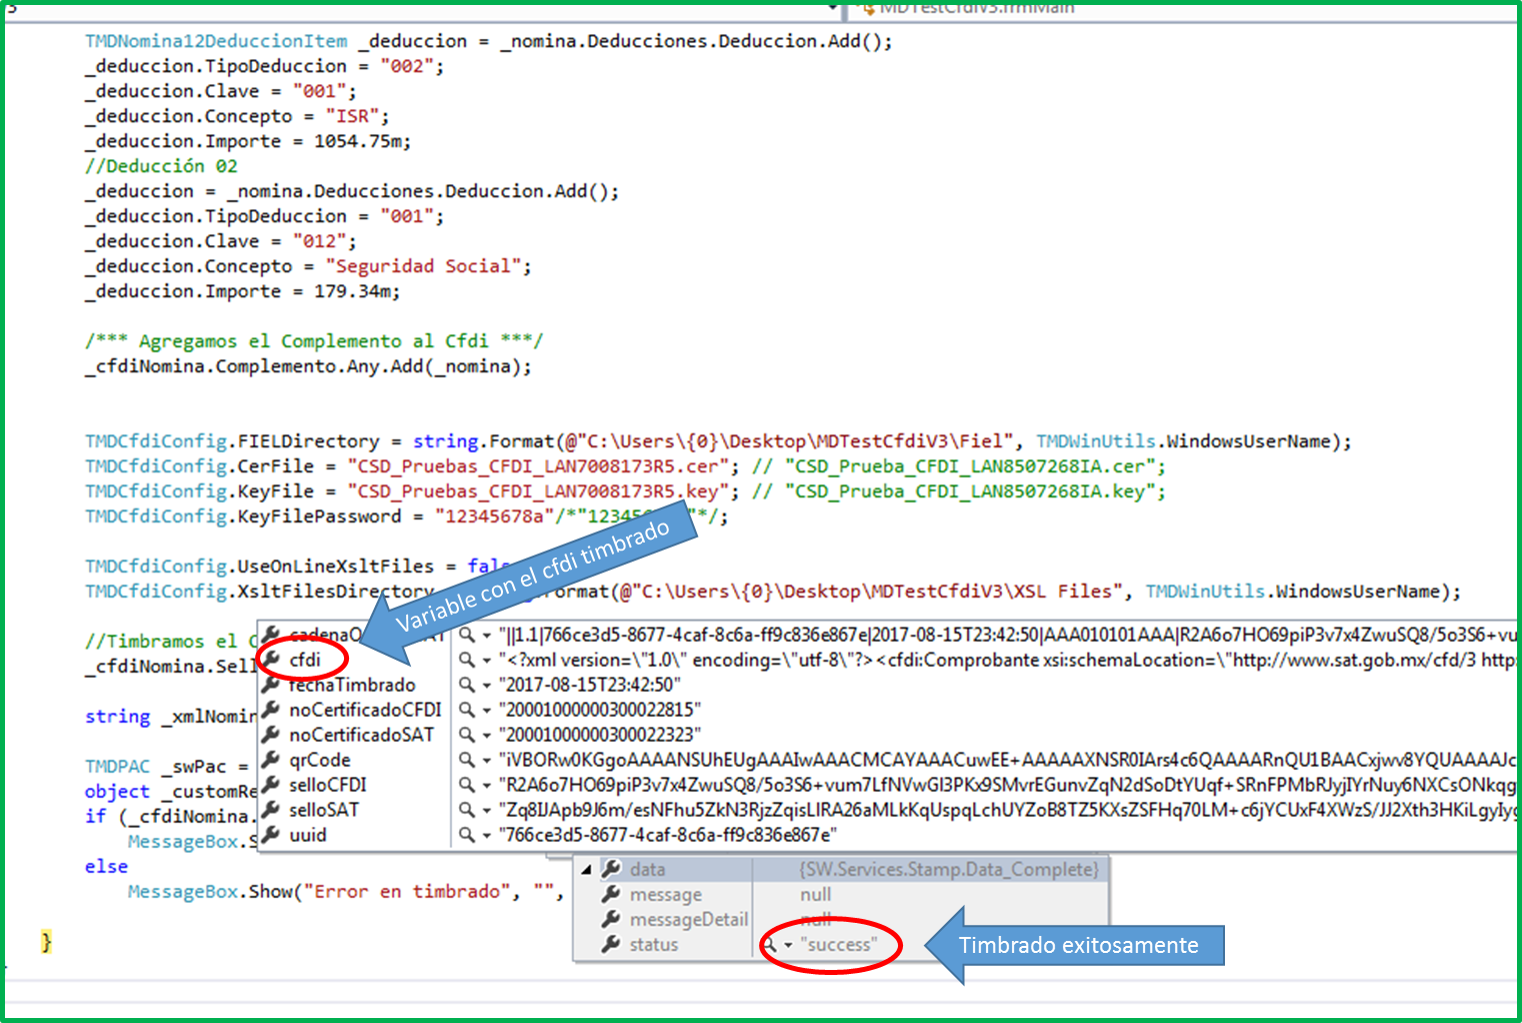Click the wrench icon beside status
Screen dimensions: 1522x1023
(611, 944)
